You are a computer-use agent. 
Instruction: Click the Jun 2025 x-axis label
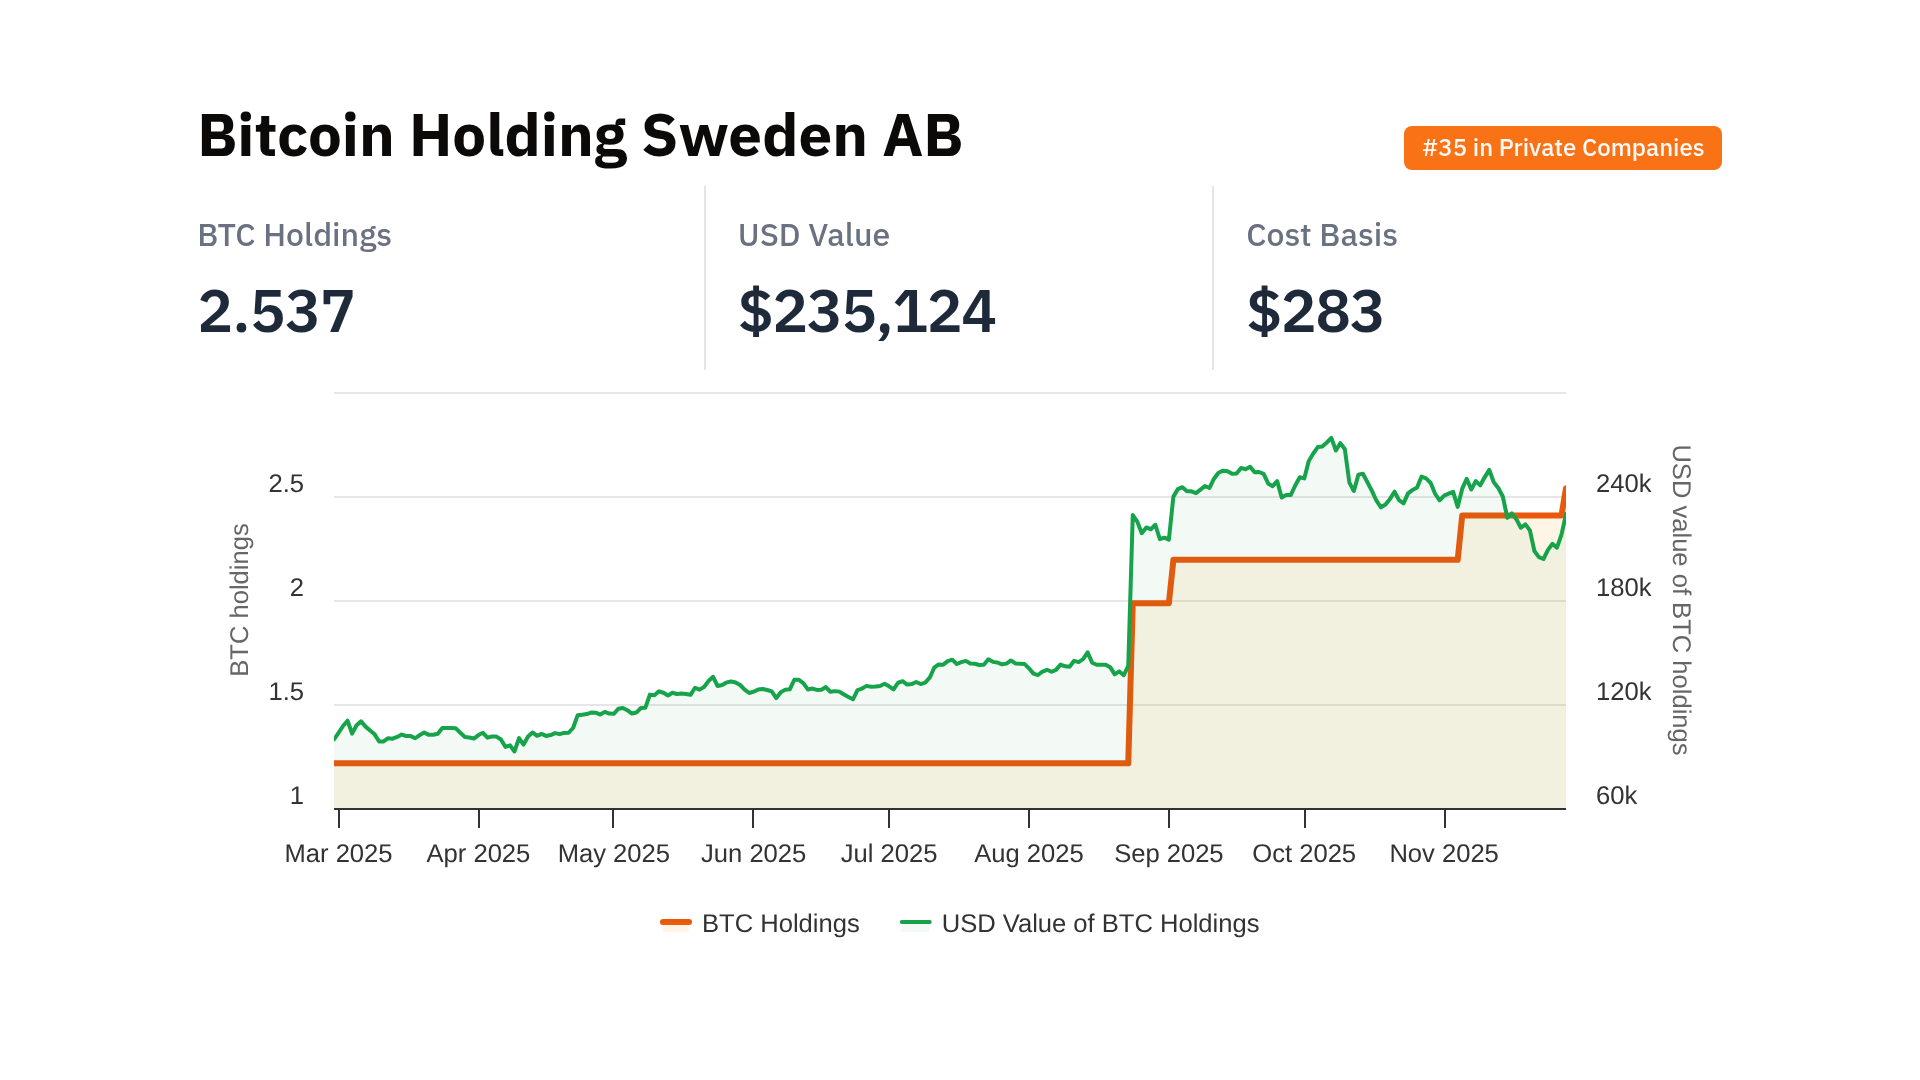point(753,853)
